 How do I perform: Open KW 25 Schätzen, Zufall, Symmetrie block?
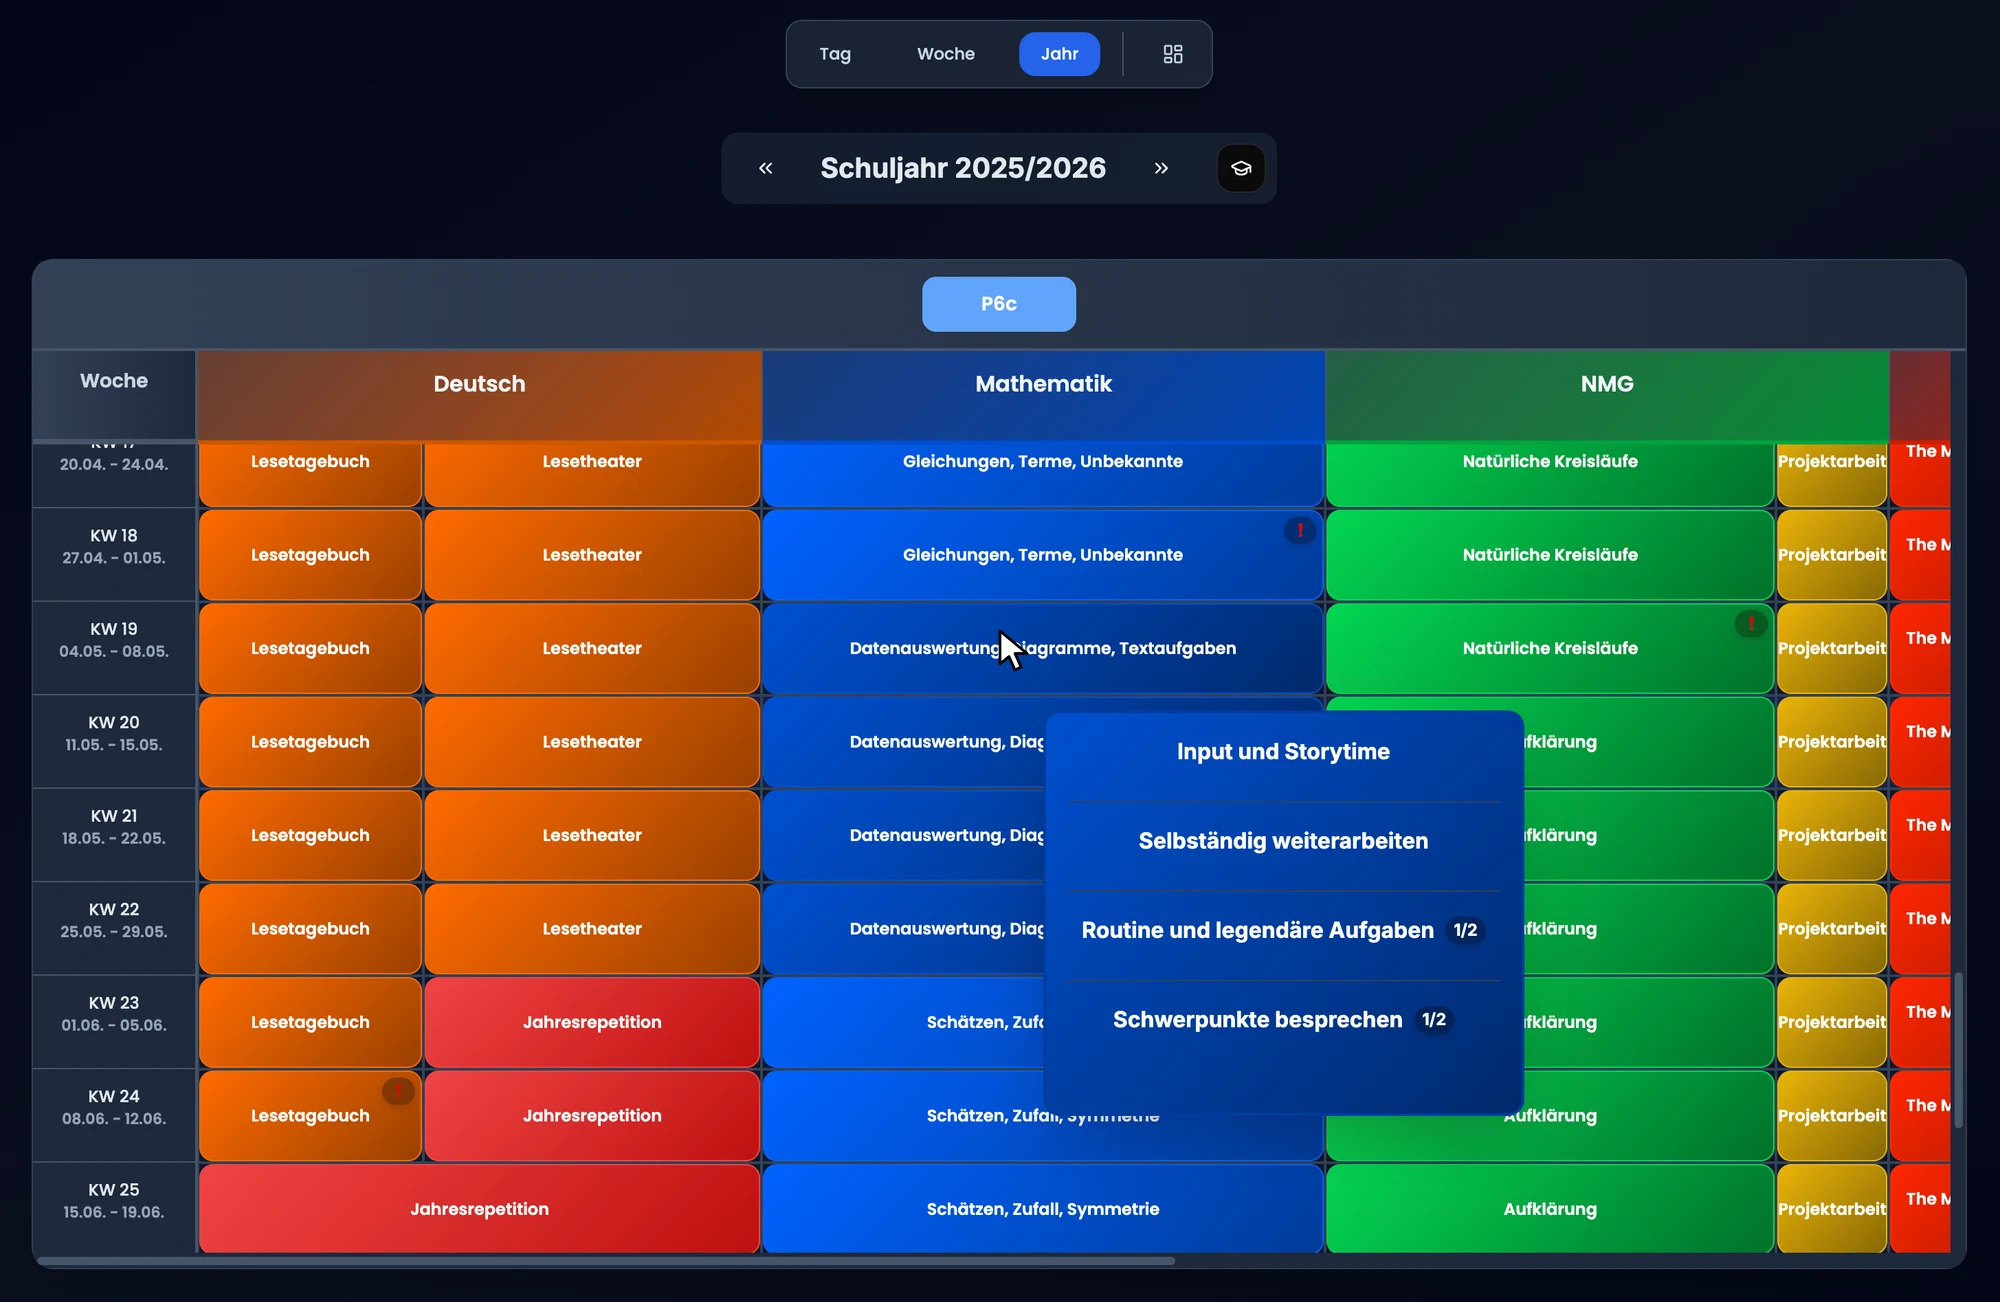(1043, 1209)
